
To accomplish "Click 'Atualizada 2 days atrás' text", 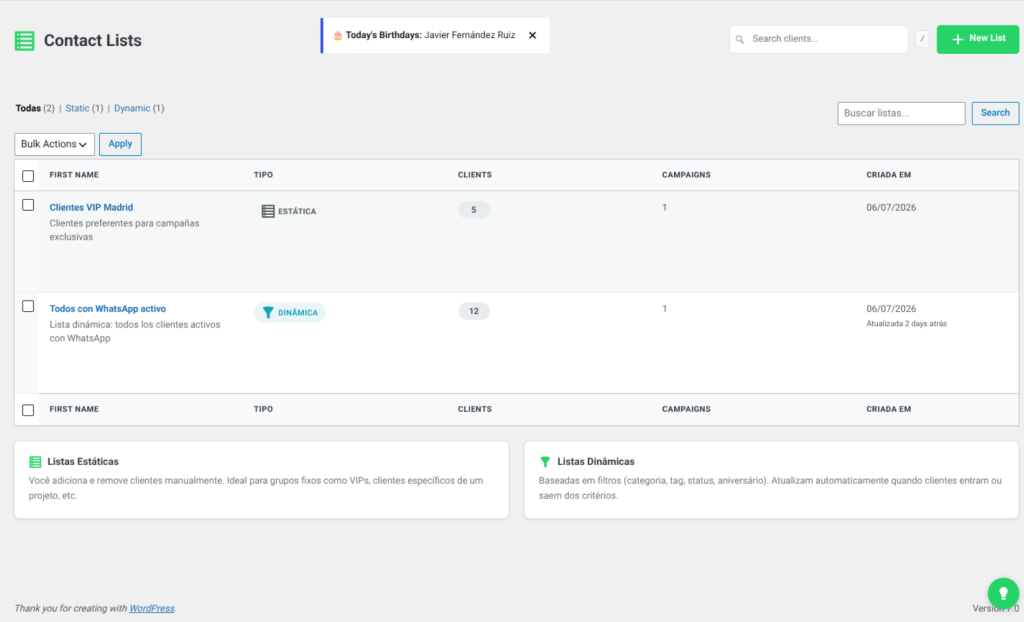I will tap(906, 323).
